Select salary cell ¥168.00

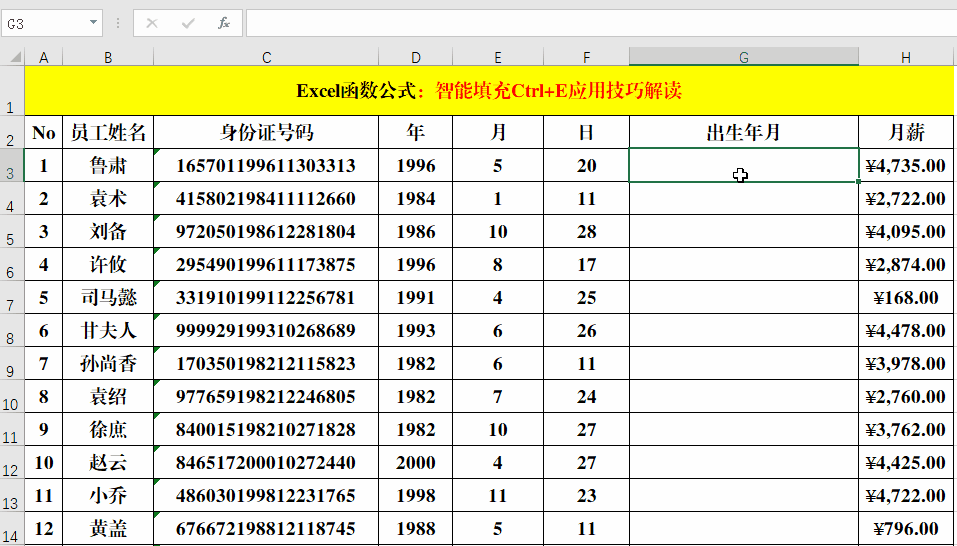coord(906,297)
